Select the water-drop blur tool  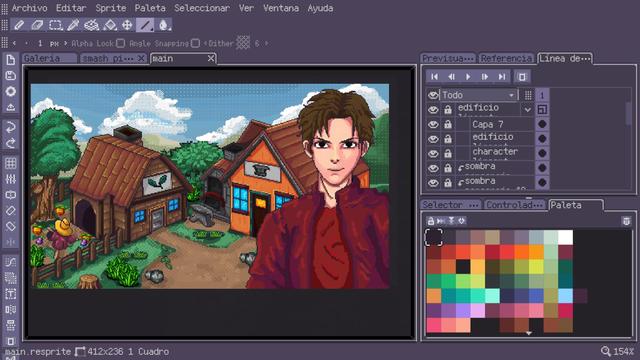(x=163, y=25)
